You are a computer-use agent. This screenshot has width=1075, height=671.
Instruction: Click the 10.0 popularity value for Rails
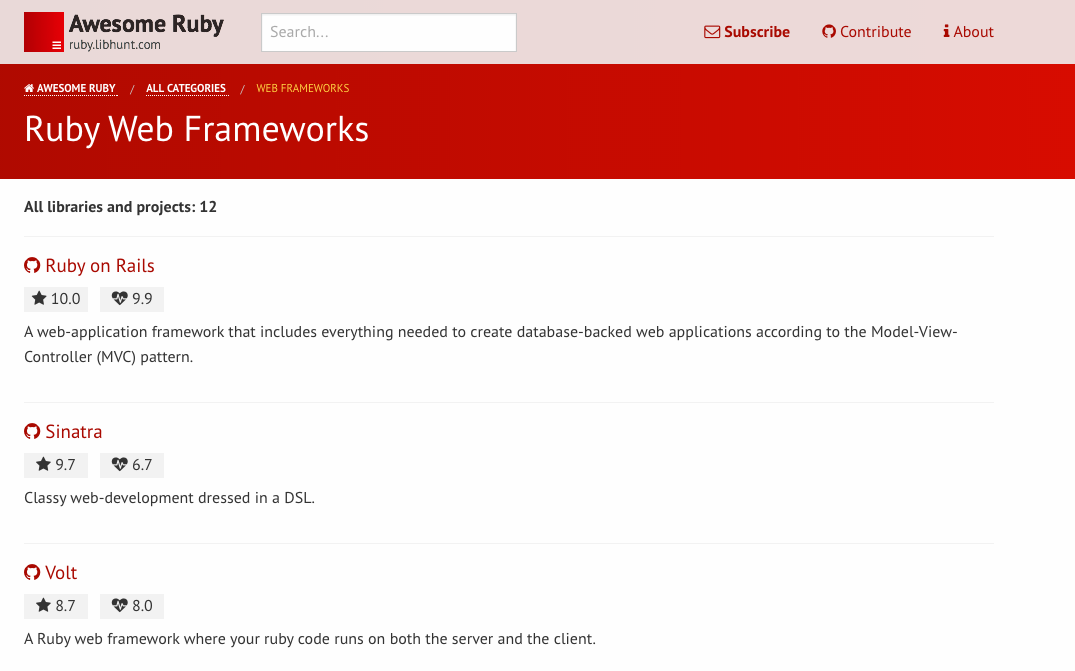coord(65,299)
